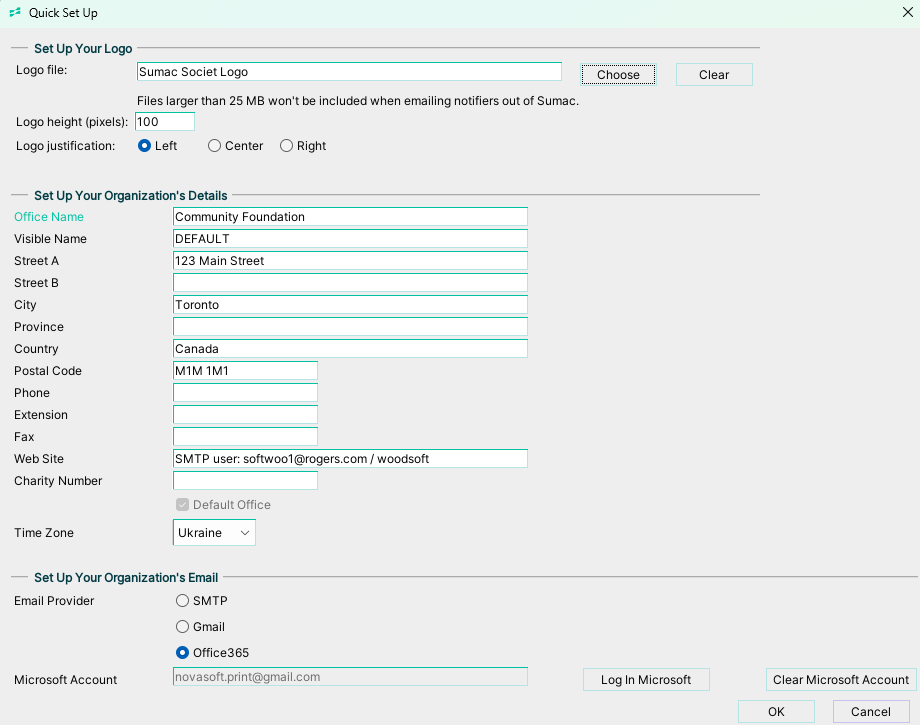Click the empty Fax field

pyautogui.click(x=245, y=436)
